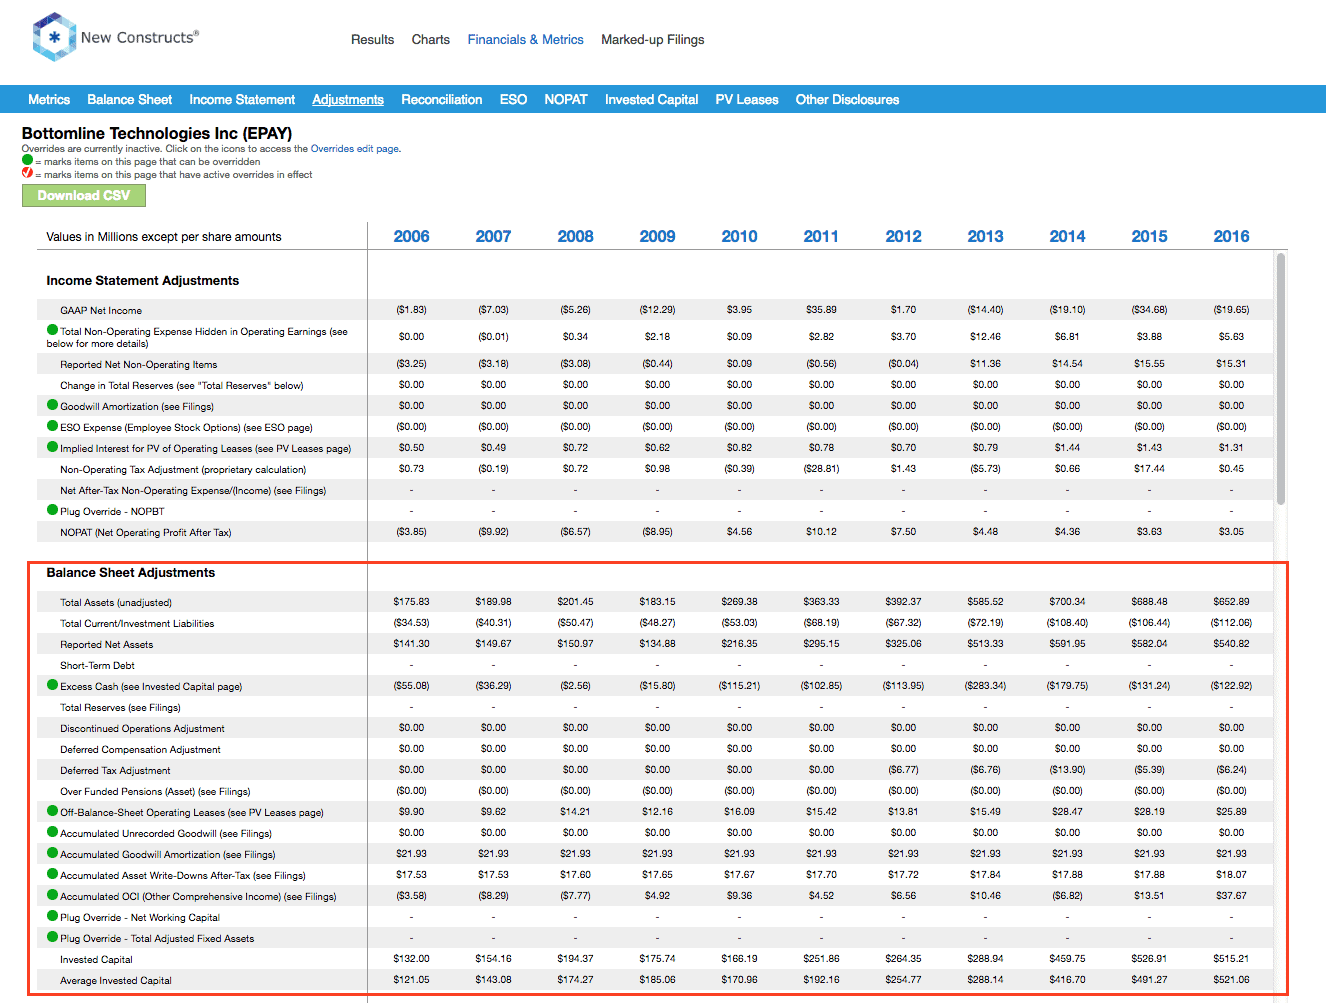This screenshot has height=1003, width=1326.
Task: Click green icon for Accumulated Goodwill Amortization row
Action: [x=52, y=853]
